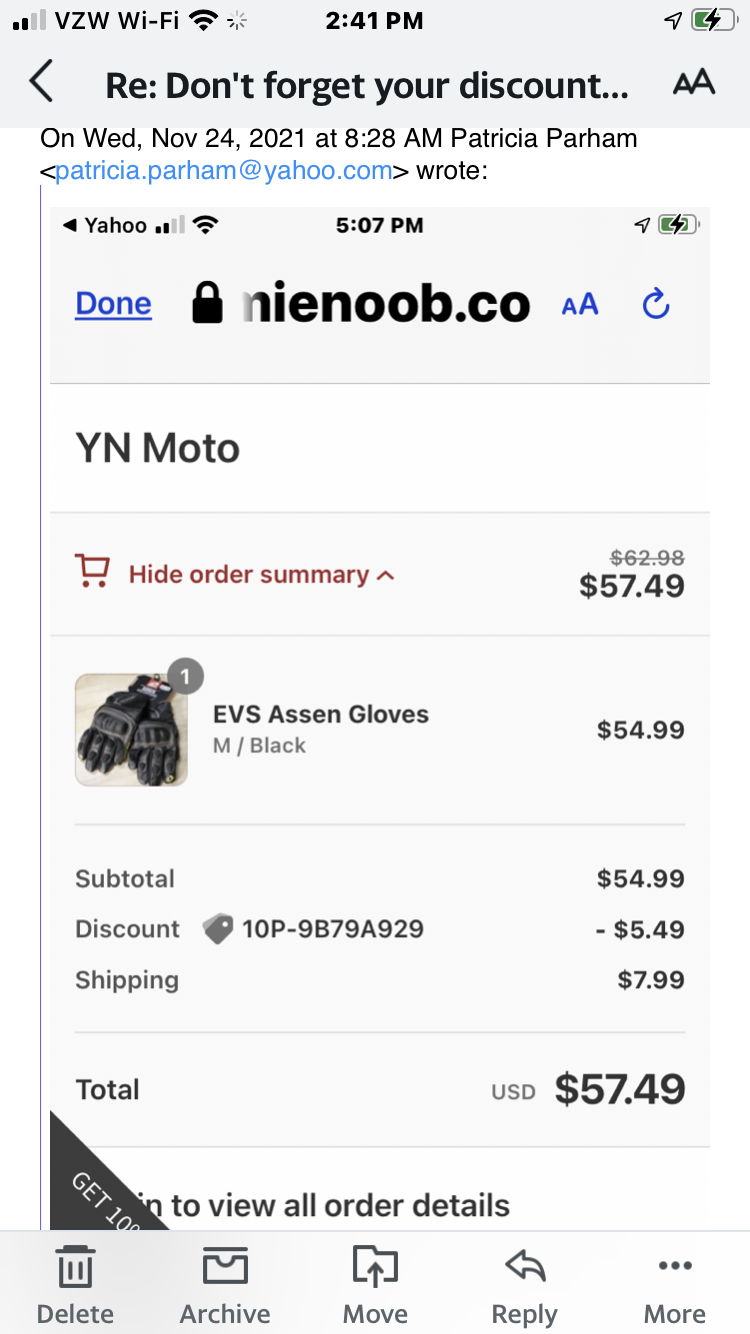Image resolution: width=750 pixels, height=1334 pixels.
Task: Reply to this email
Action: click(x=524, y=1284)
